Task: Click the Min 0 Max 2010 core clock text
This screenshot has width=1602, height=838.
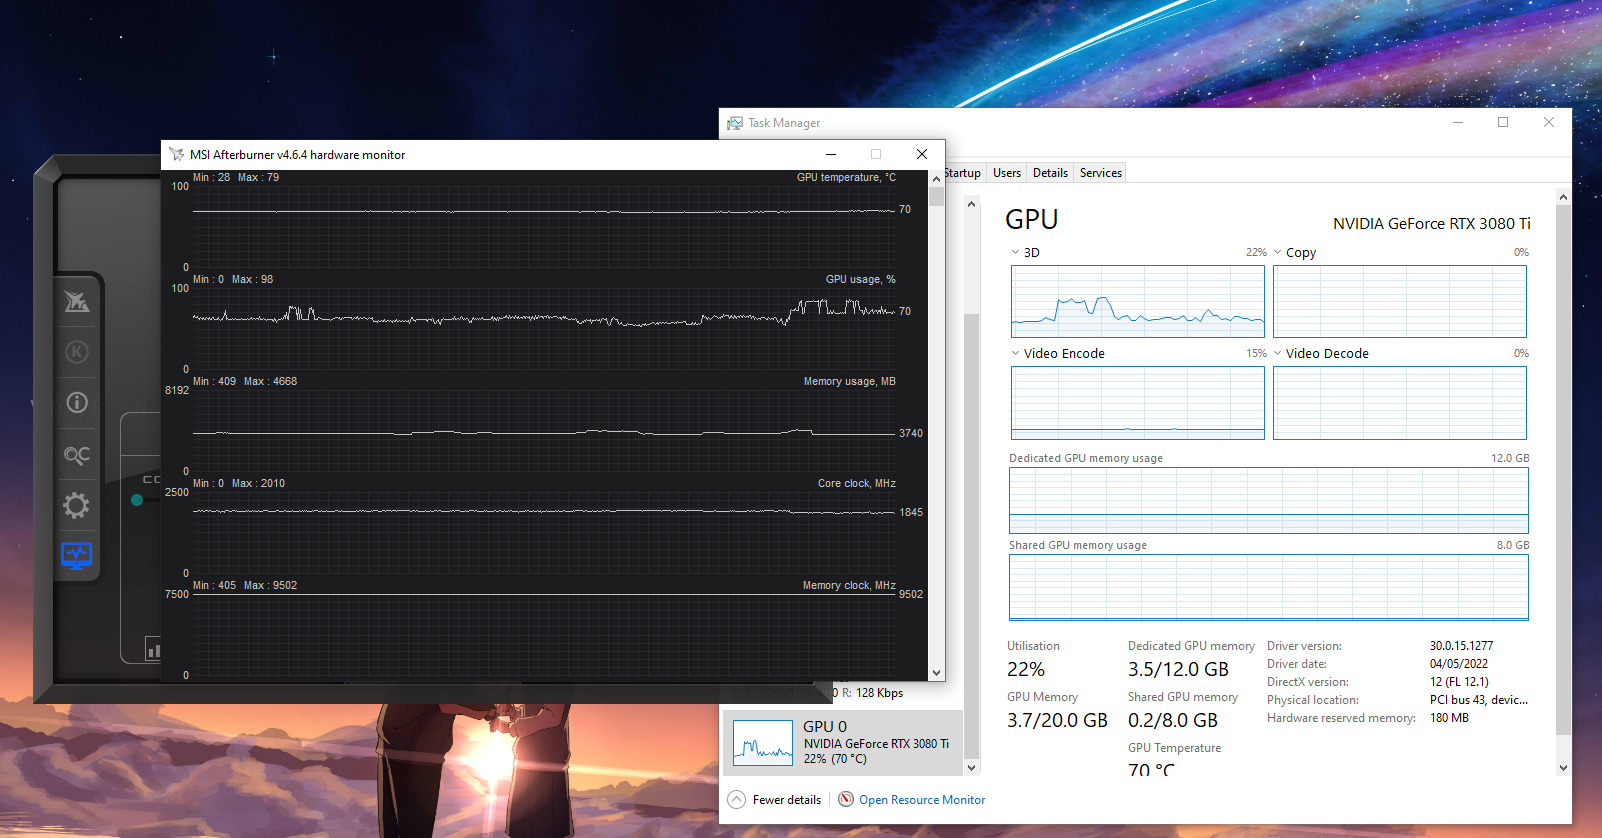Action: (239, 483)
